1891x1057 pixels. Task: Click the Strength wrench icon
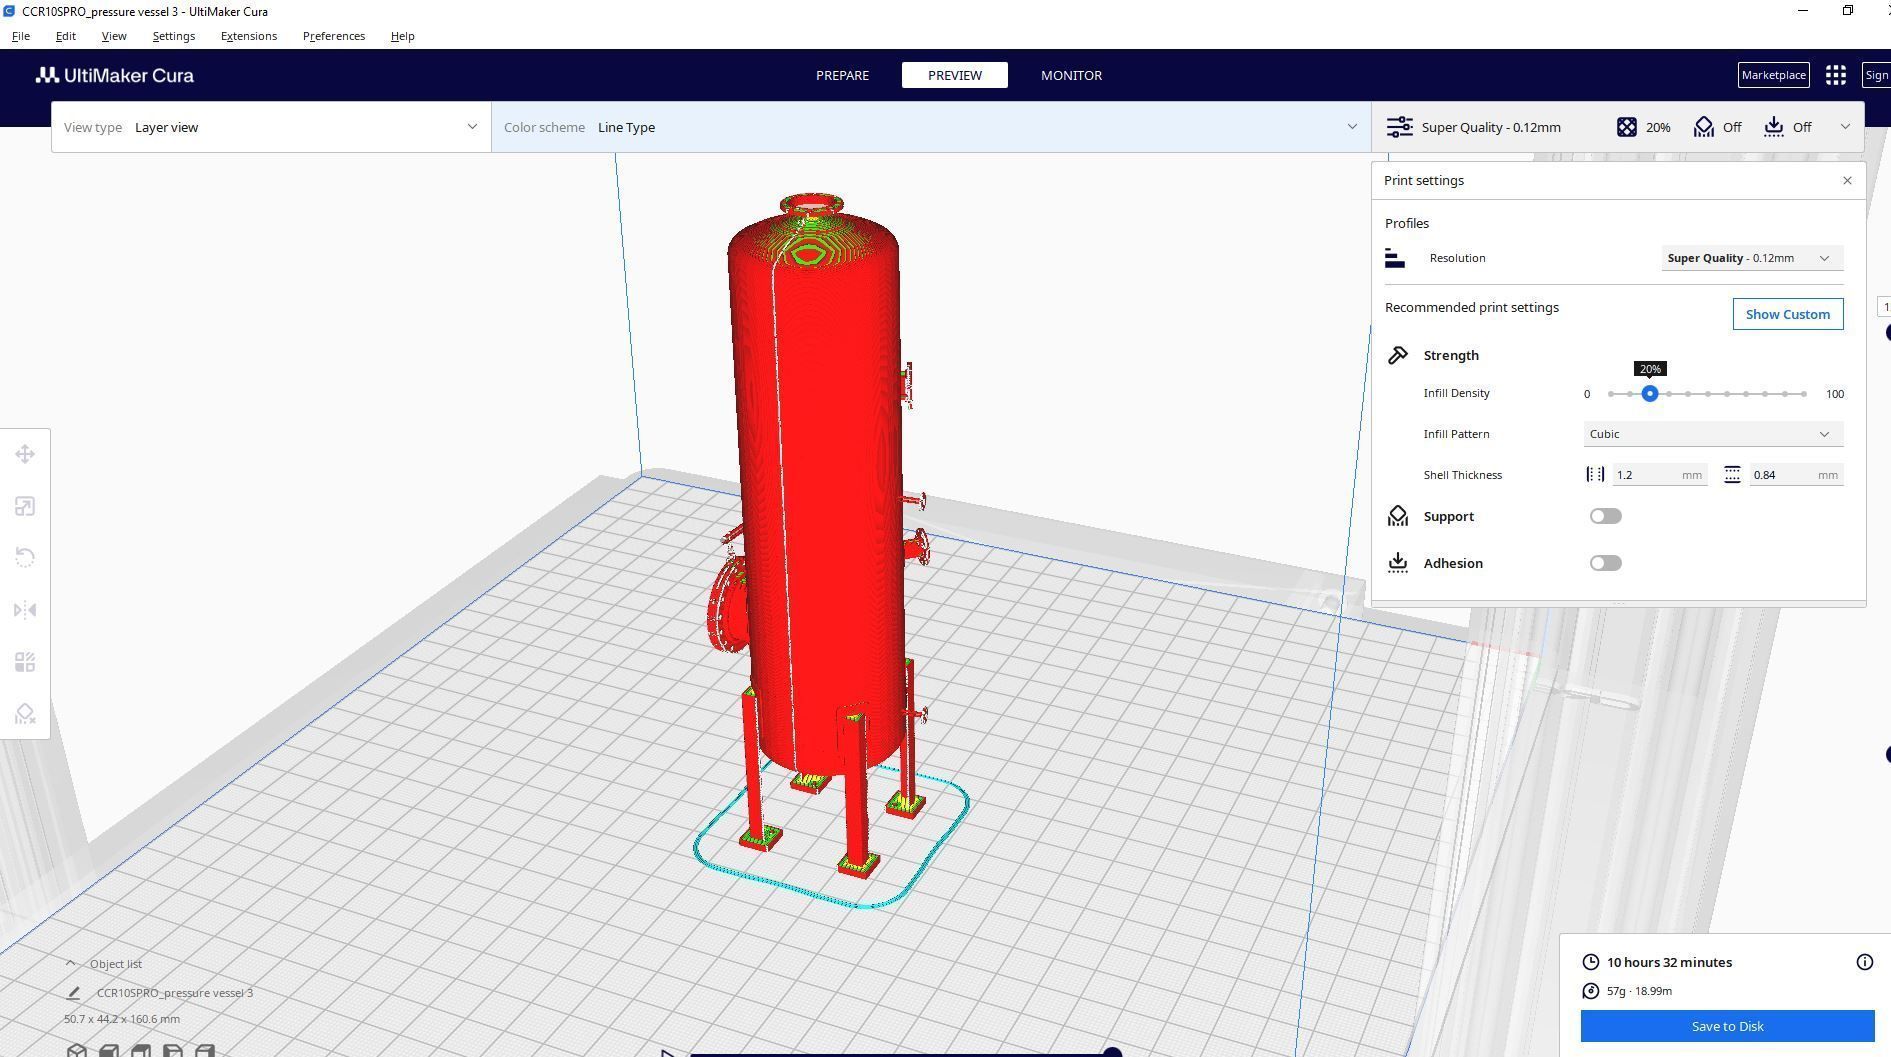point(1398,355)
